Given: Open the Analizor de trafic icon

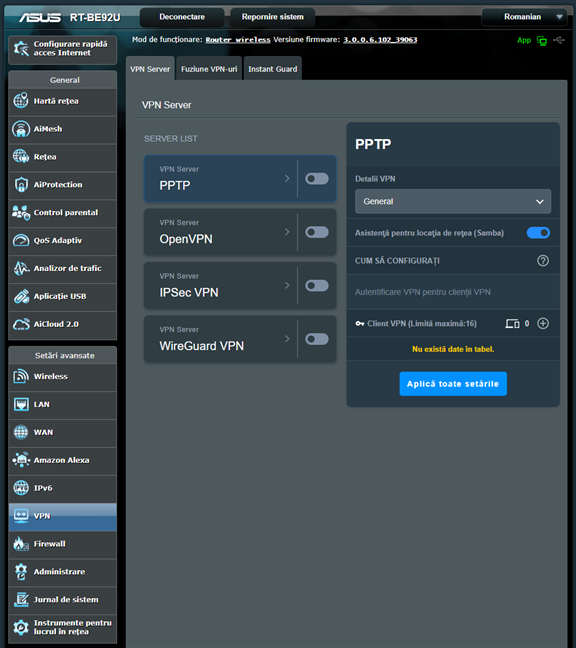Looking at the screenshot, I should point(21,269).
